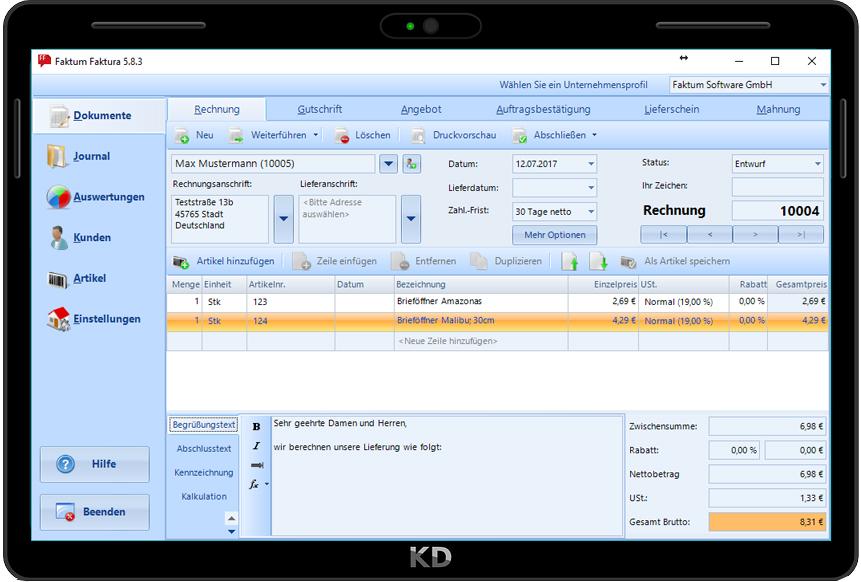Image resolution: width=861 pixels, height=582 pixels.
Task: Click the Duplizieren icon
Action: (x=479, y=262)
